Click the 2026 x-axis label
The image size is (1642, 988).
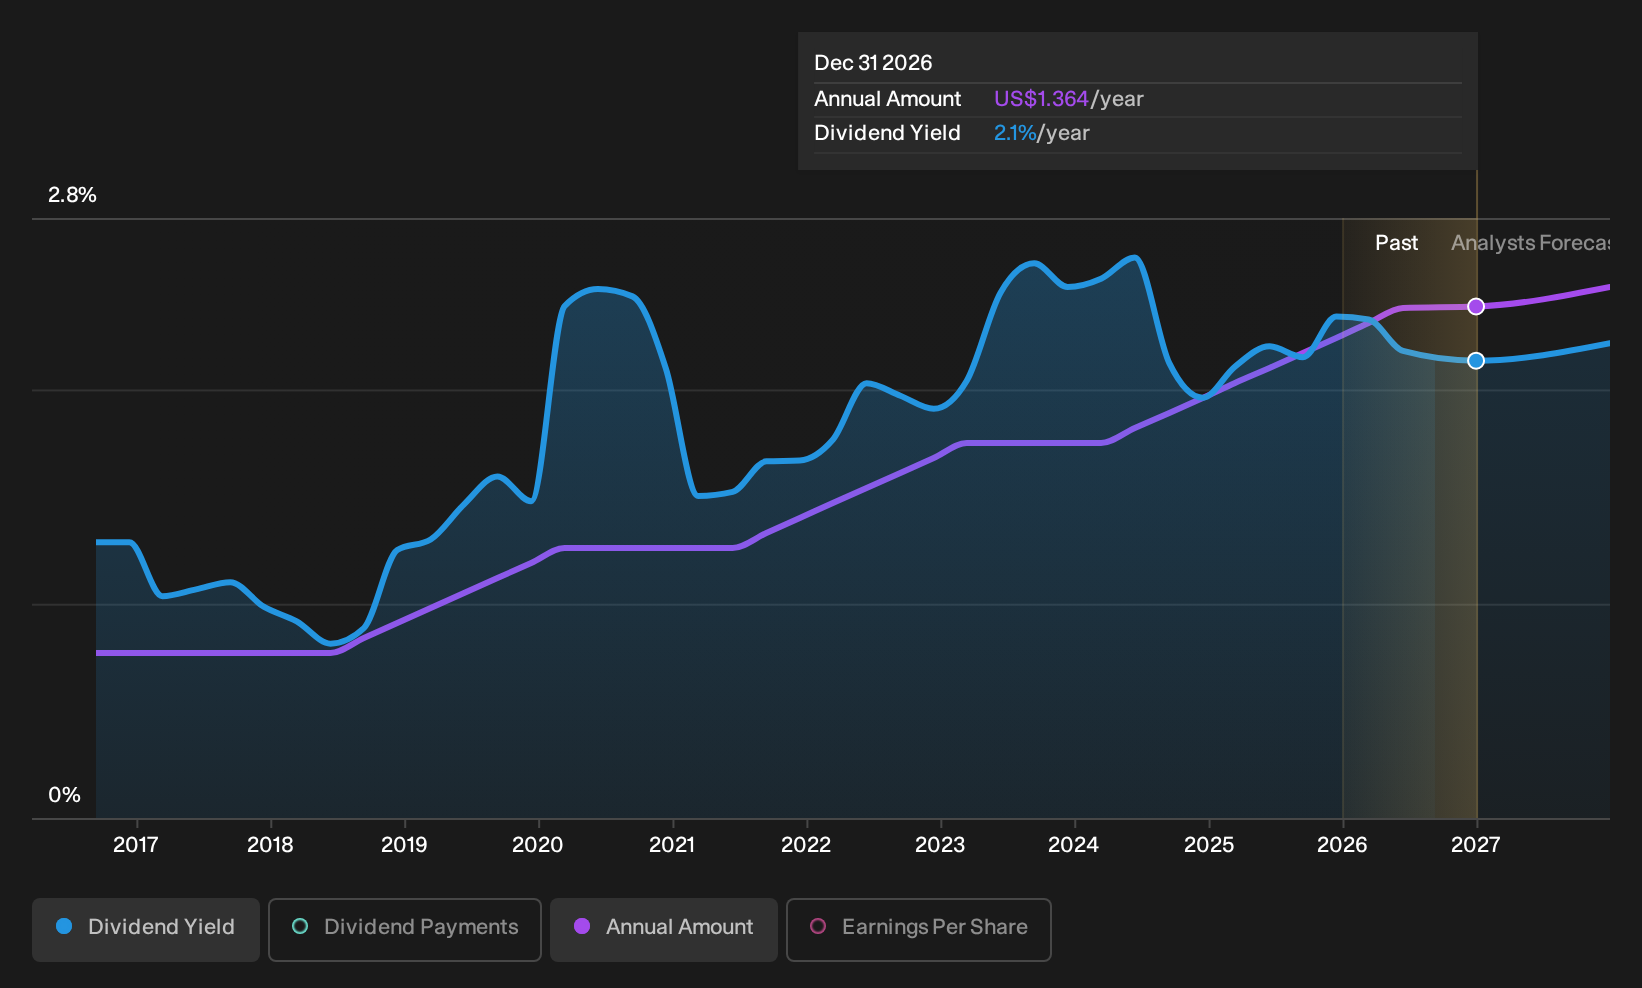1342,845
